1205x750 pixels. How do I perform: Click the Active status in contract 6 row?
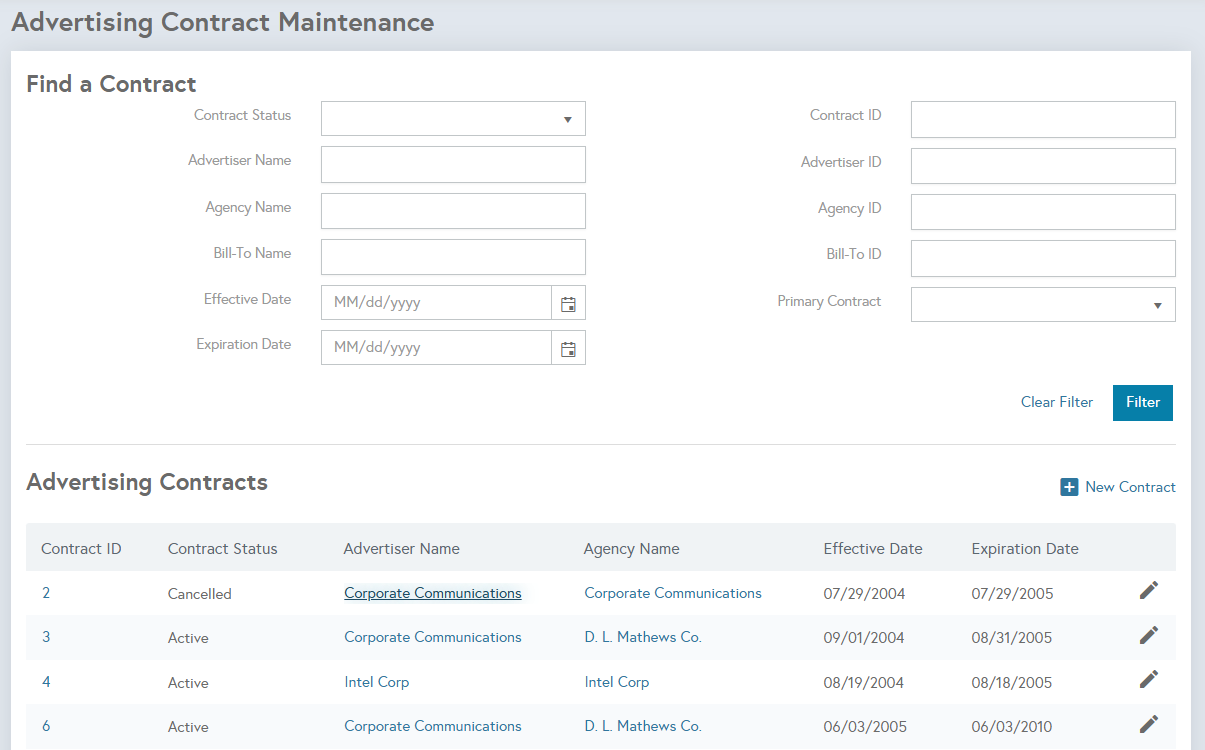tap(188, 727)
